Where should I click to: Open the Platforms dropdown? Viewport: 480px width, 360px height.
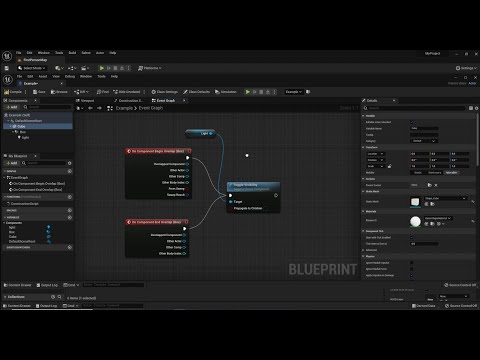point(150,68)
